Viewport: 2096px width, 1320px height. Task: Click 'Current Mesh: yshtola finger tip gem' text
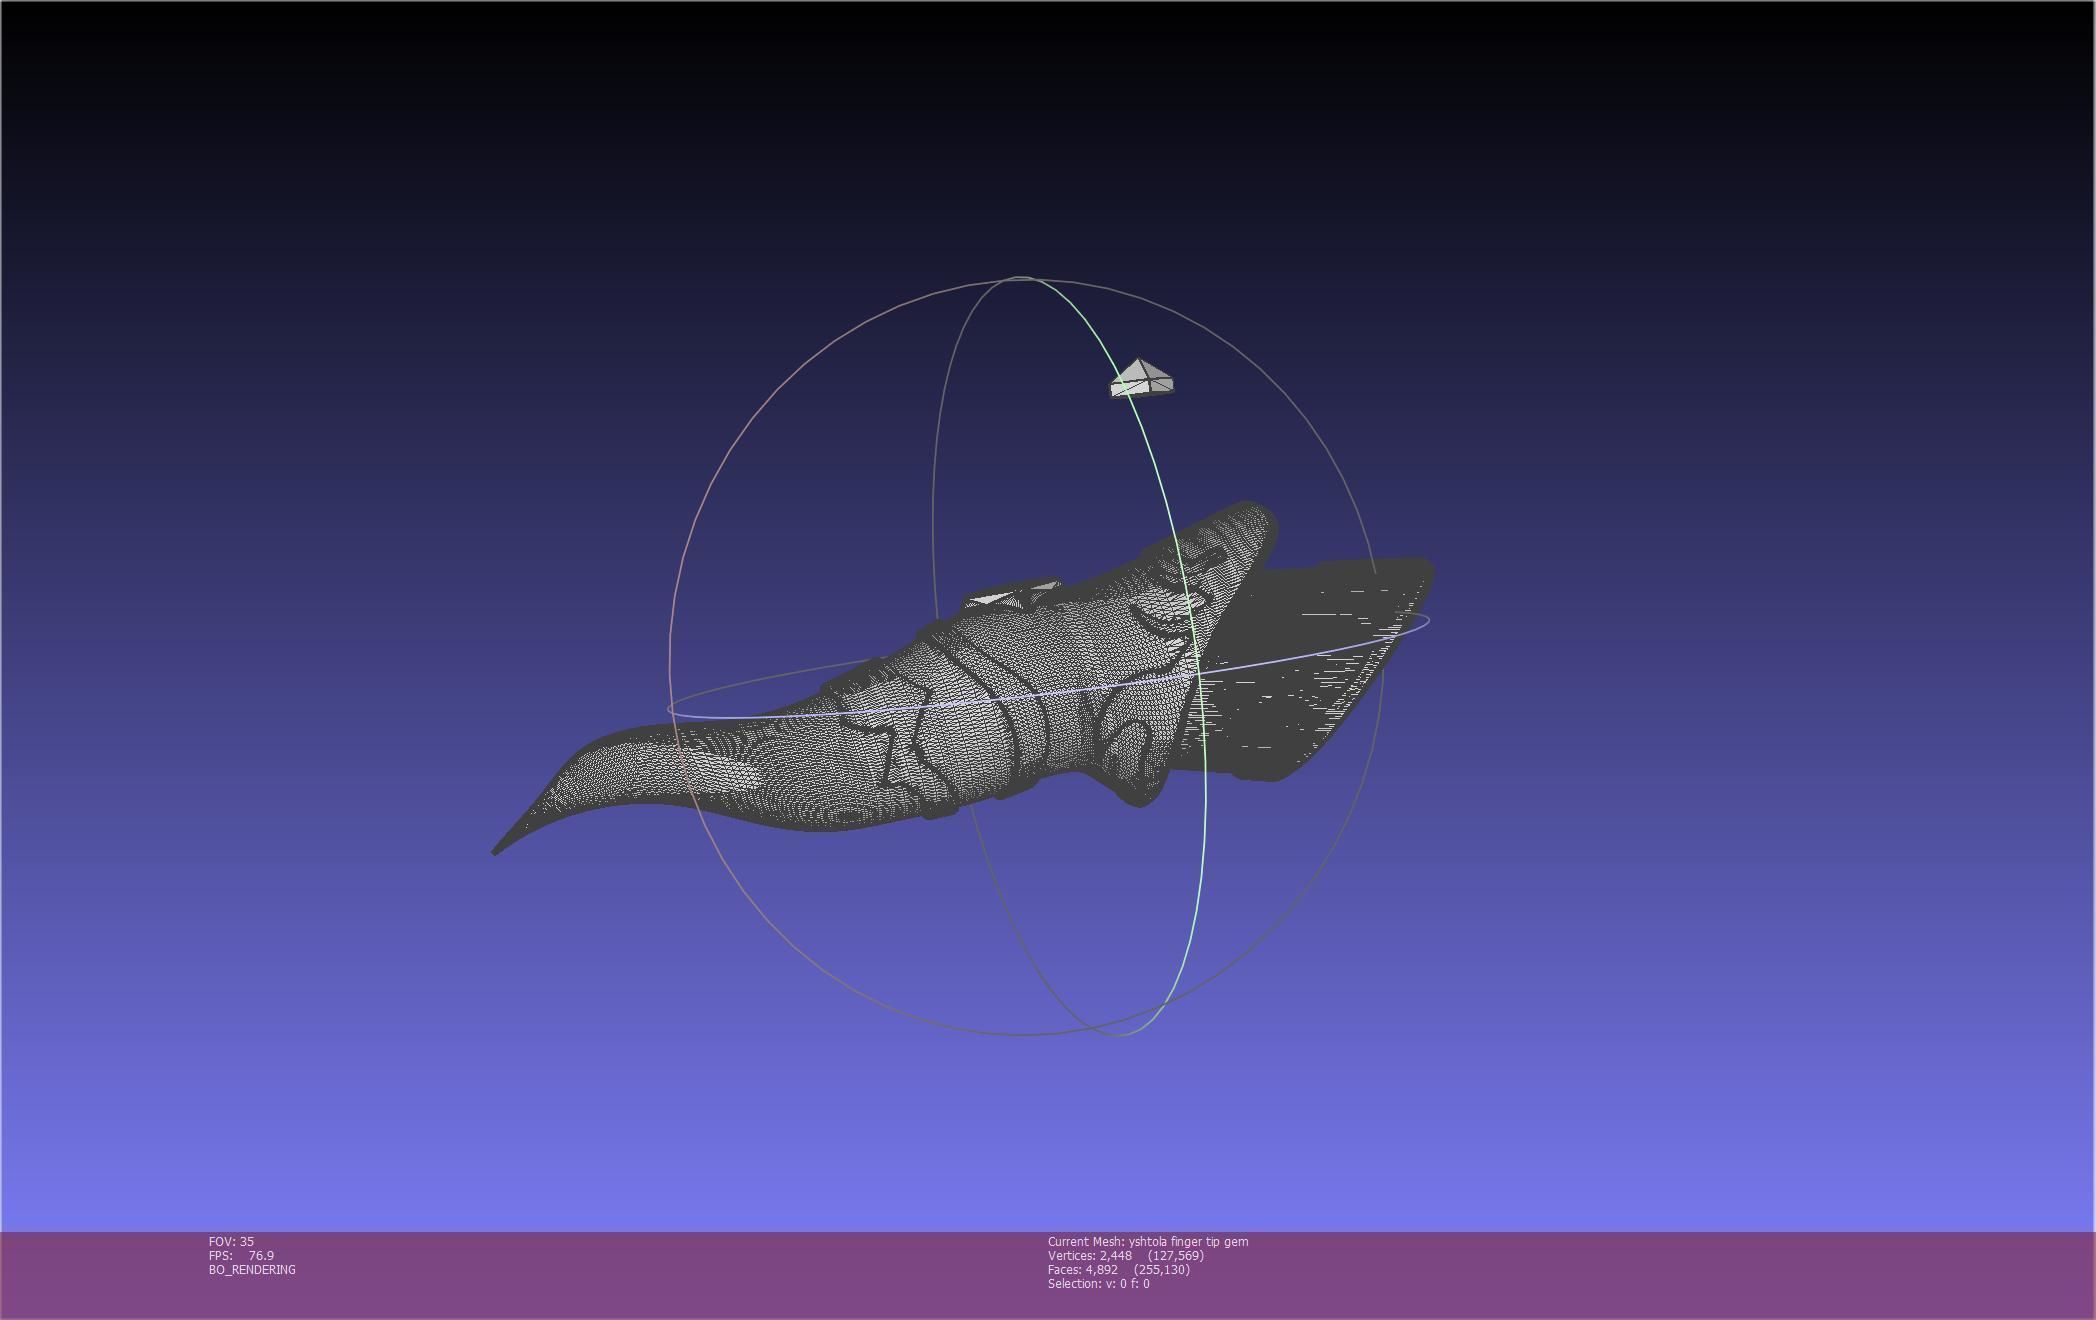[1148, 1241]
